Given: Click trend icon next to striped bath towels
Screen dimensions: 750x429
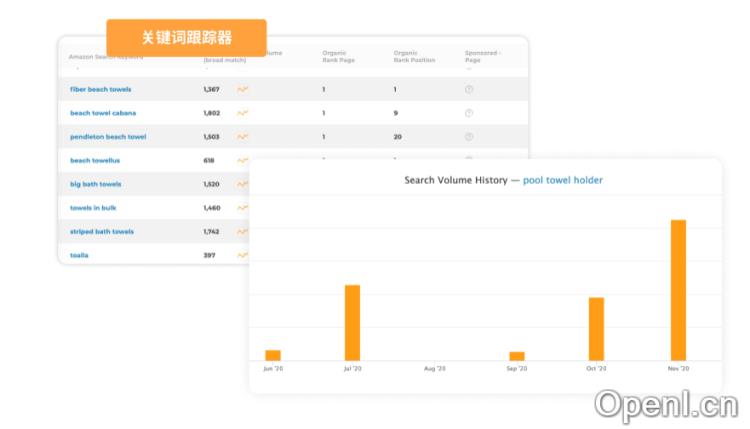Looking at the screenshot, I should (242, 231).
